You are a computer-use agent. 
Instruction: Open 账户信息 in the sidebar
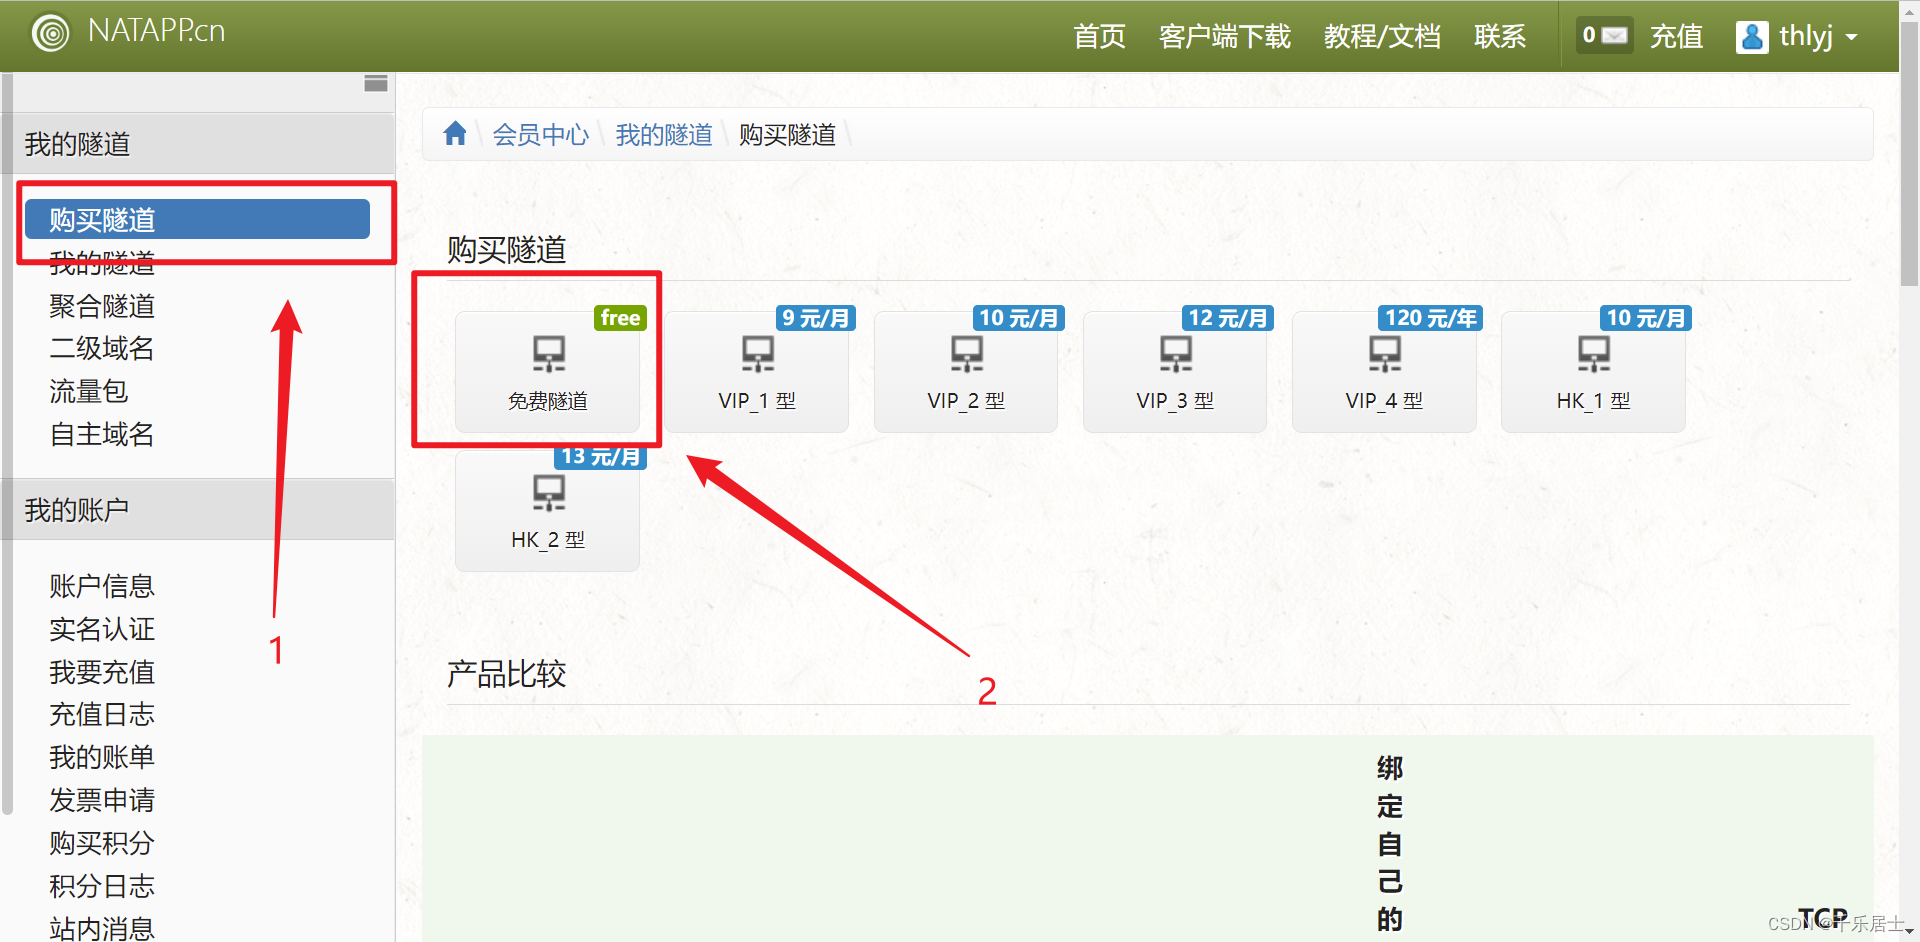point(102,586)
